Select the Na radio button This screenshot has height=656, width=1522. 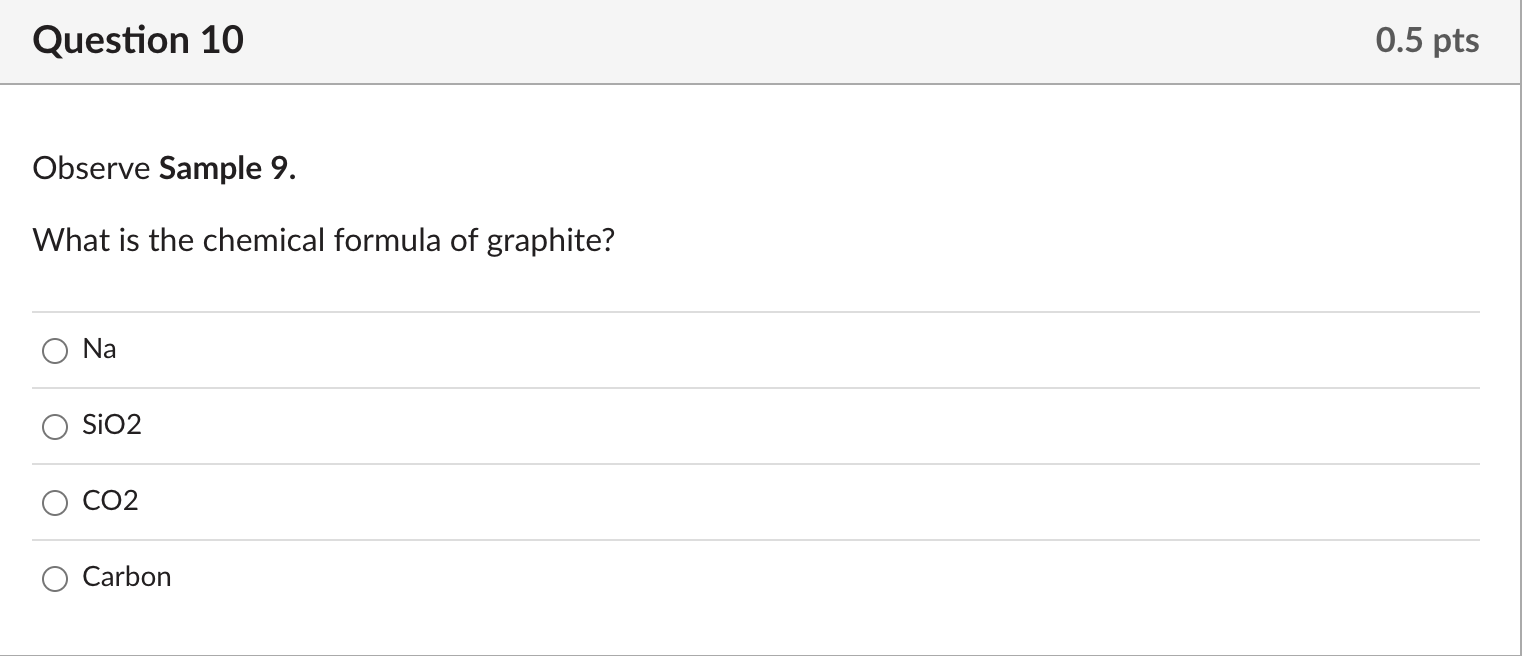tap(55, 351)
